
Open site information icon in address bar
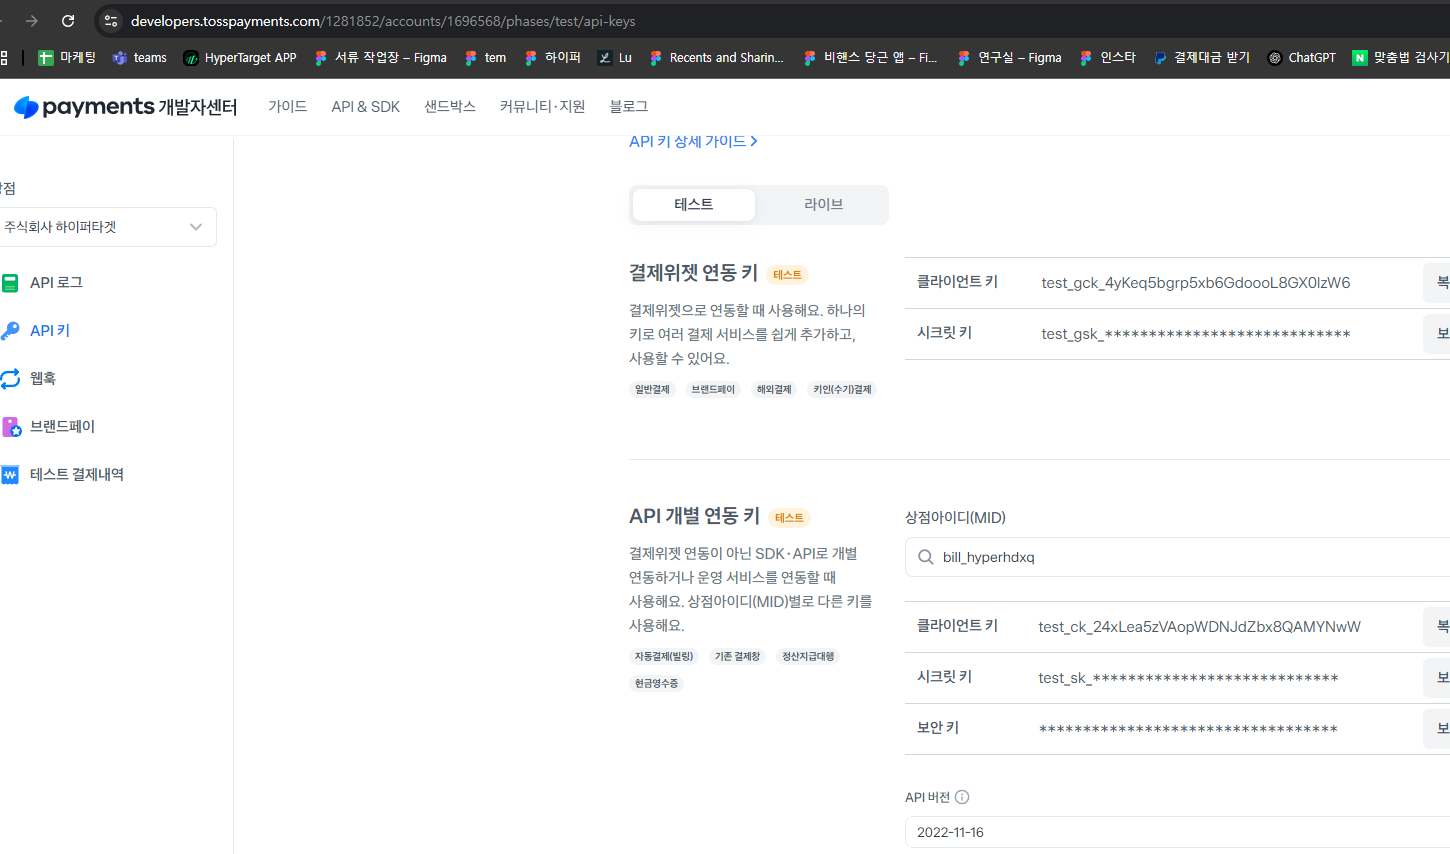(111, 20)
